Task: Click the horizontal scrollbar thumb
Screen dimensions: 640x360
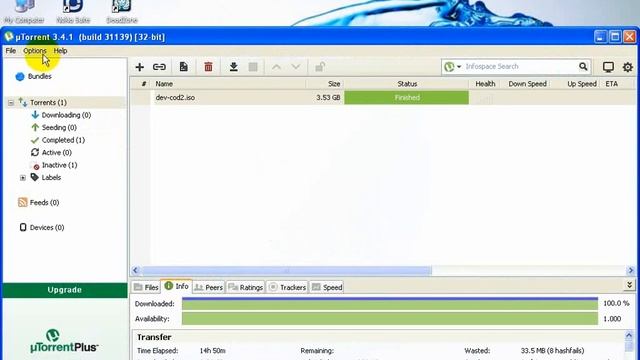Action: (287, 270)
